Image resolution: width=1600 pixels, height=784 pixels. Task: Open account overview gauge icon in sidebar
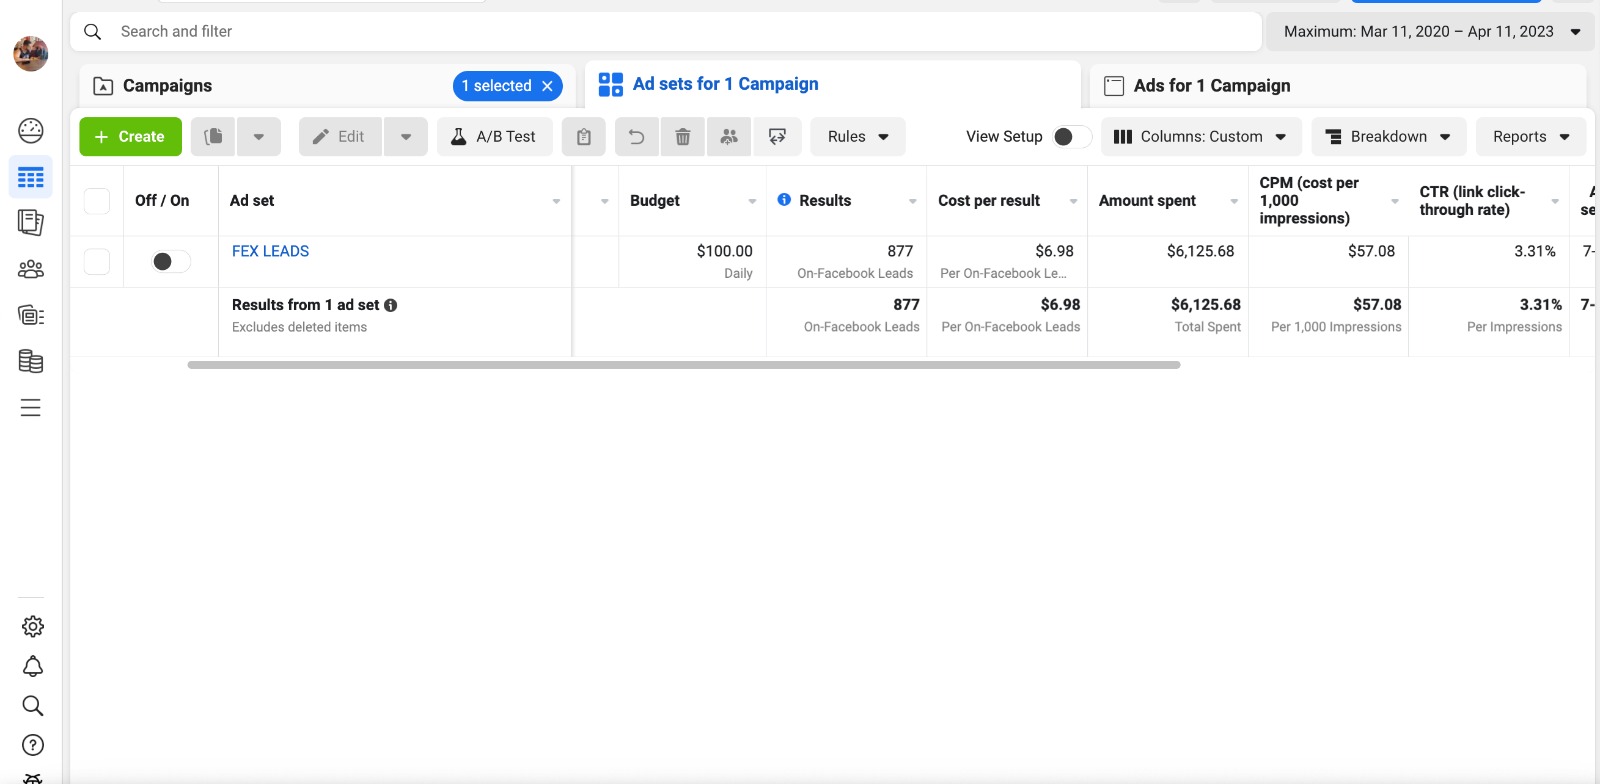click(x=31, y=130)
